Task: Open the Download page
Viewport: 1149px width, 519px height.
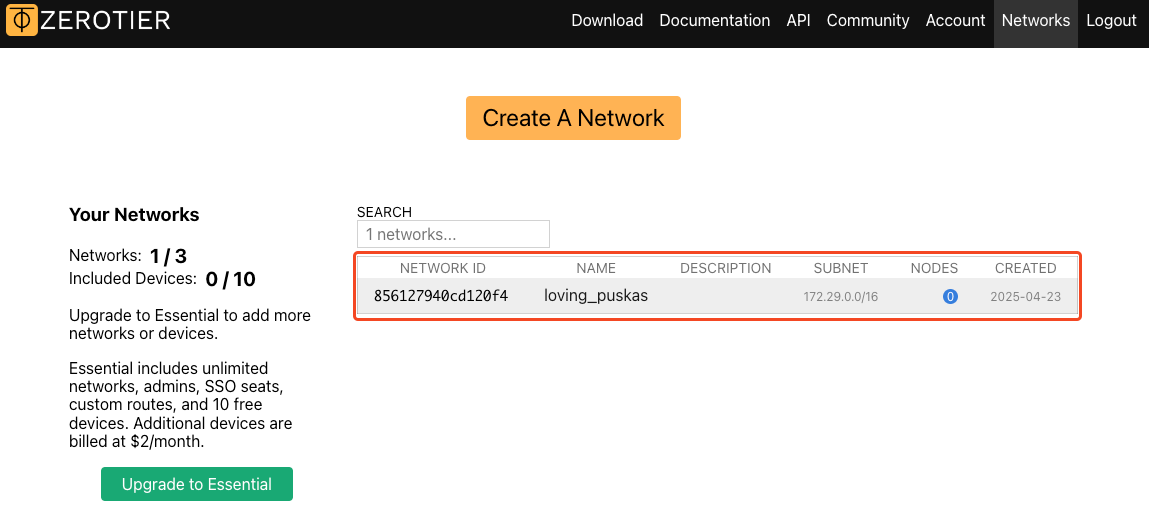Action: 607,21
